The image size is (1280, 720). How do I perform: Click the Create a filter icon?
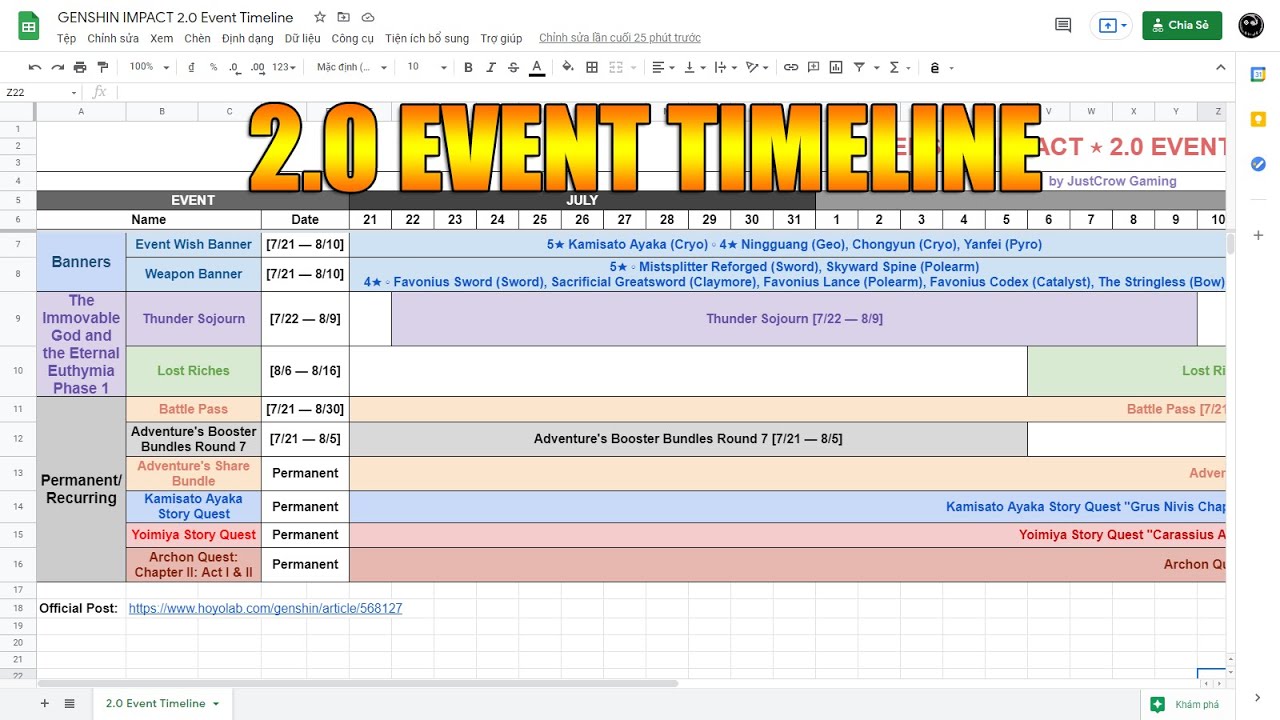tap(859, 67)
